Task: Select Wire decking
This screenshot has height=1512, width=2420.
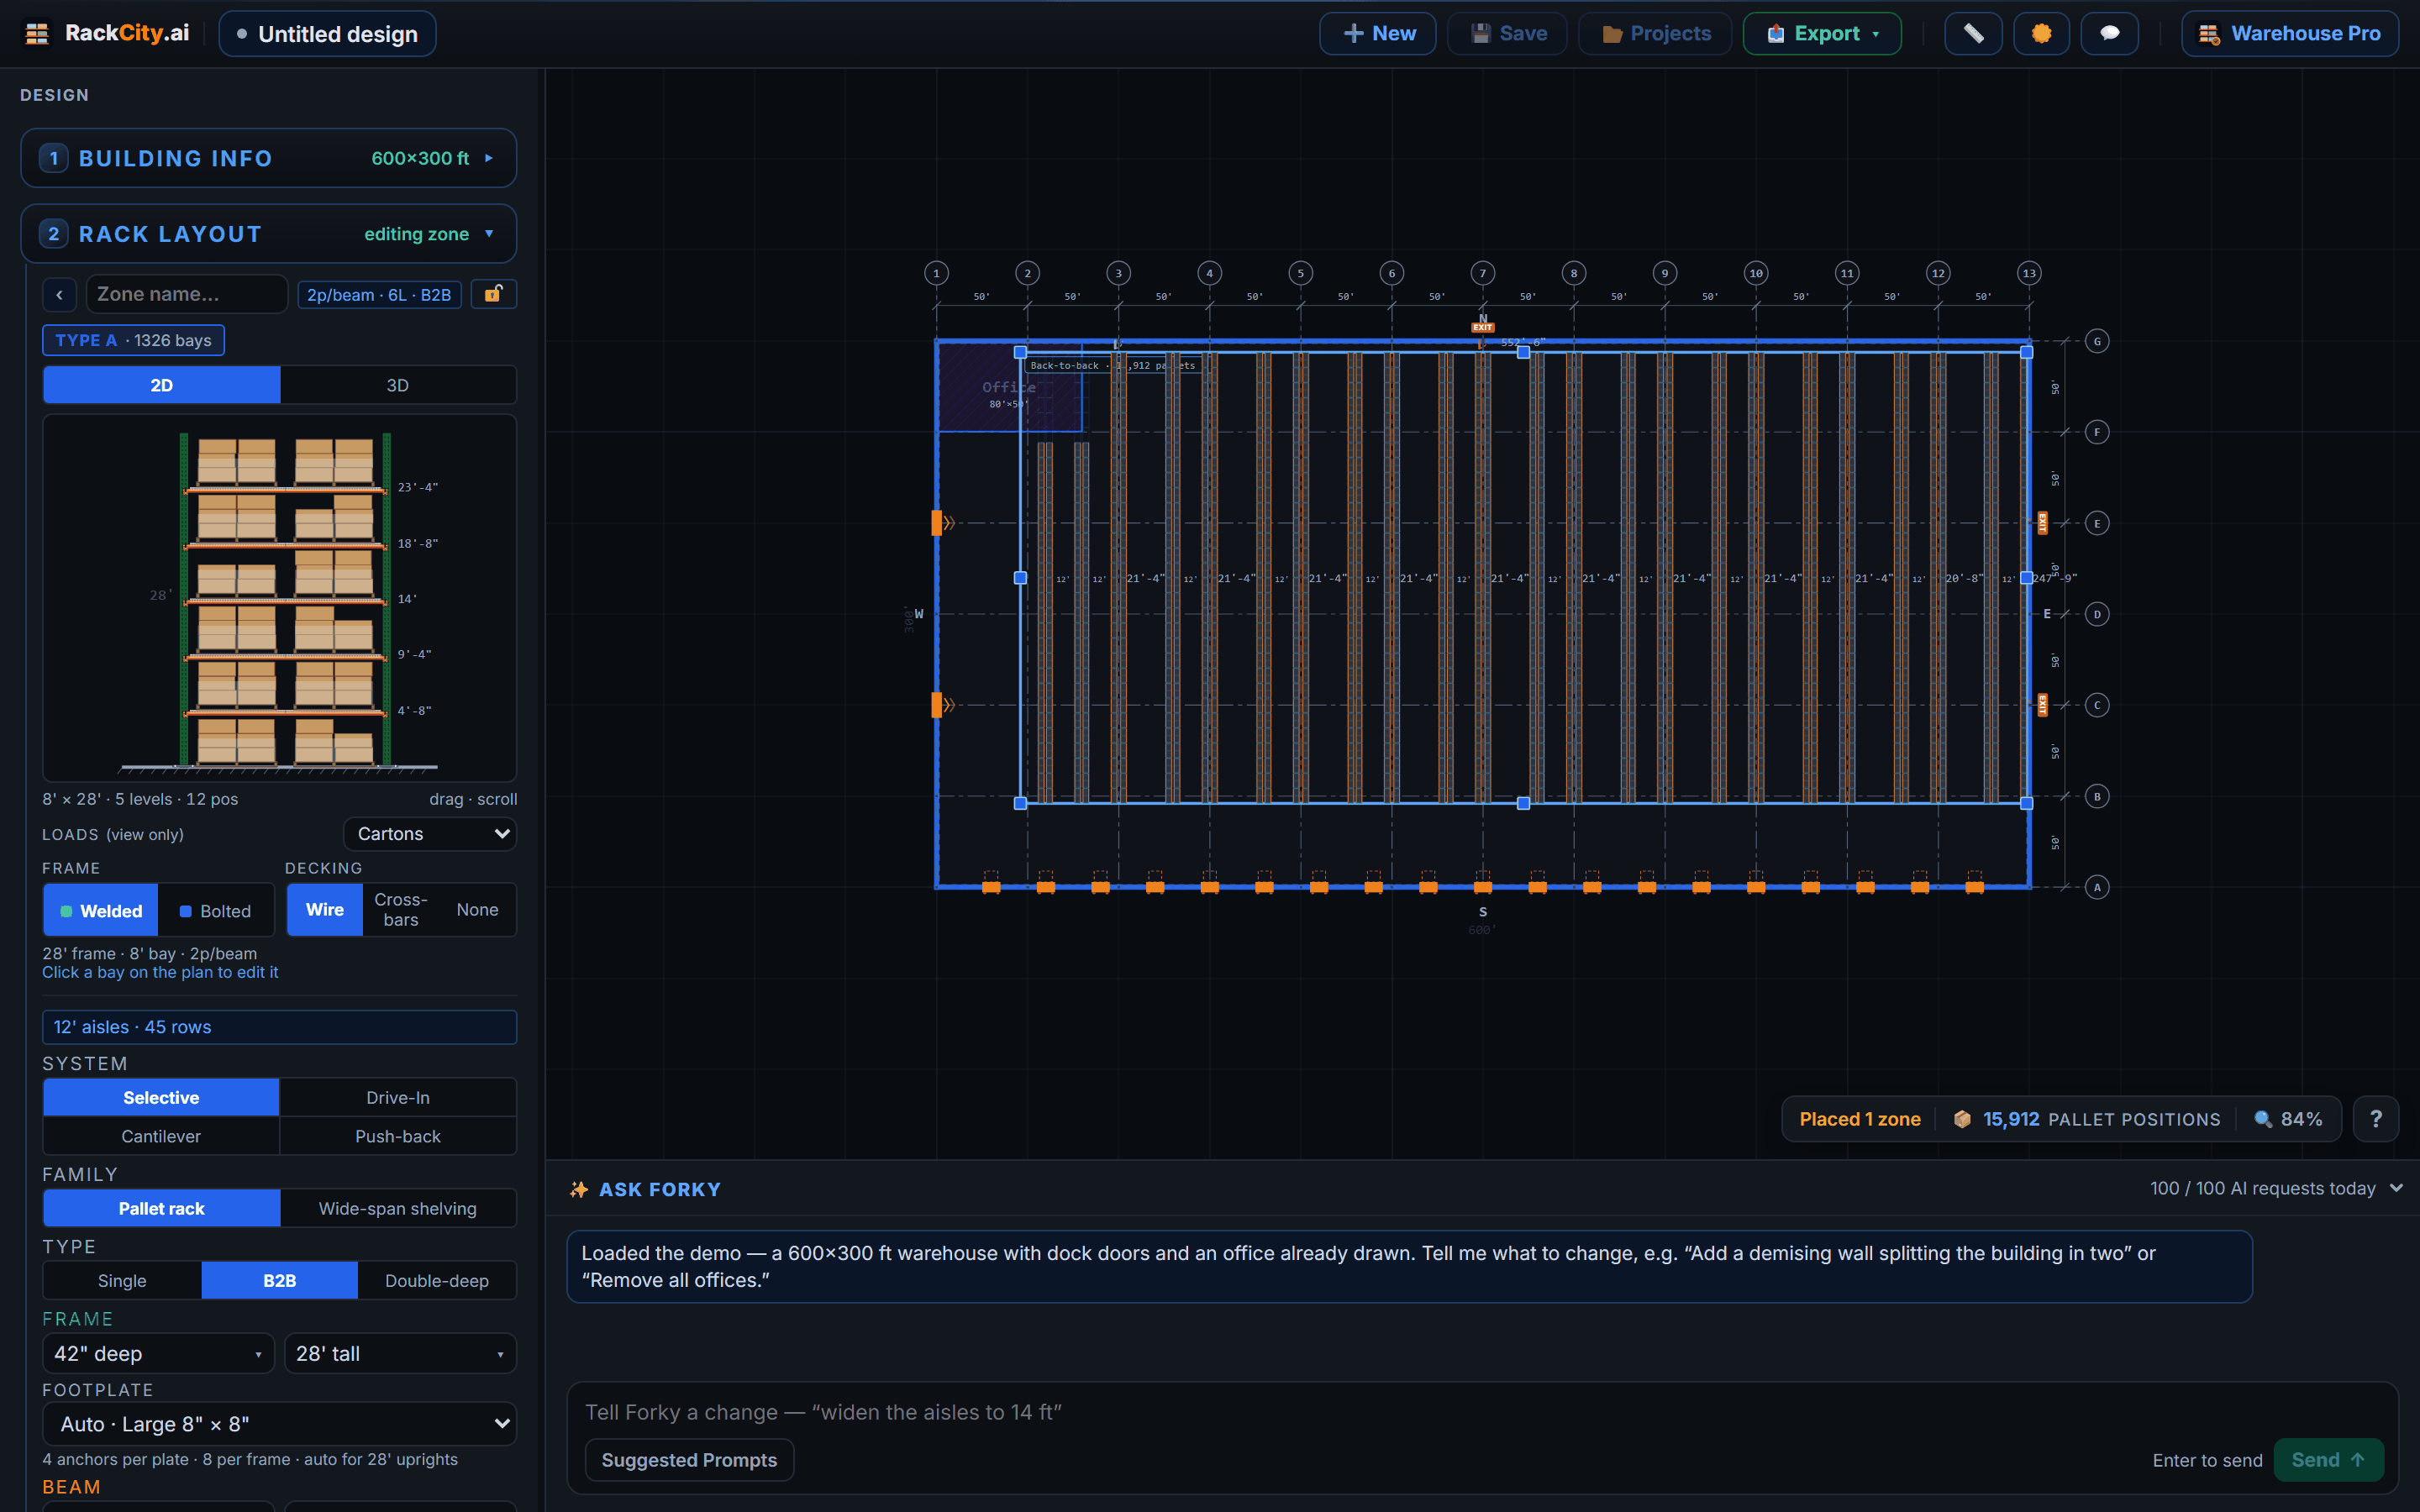Action: coord(325,910)
